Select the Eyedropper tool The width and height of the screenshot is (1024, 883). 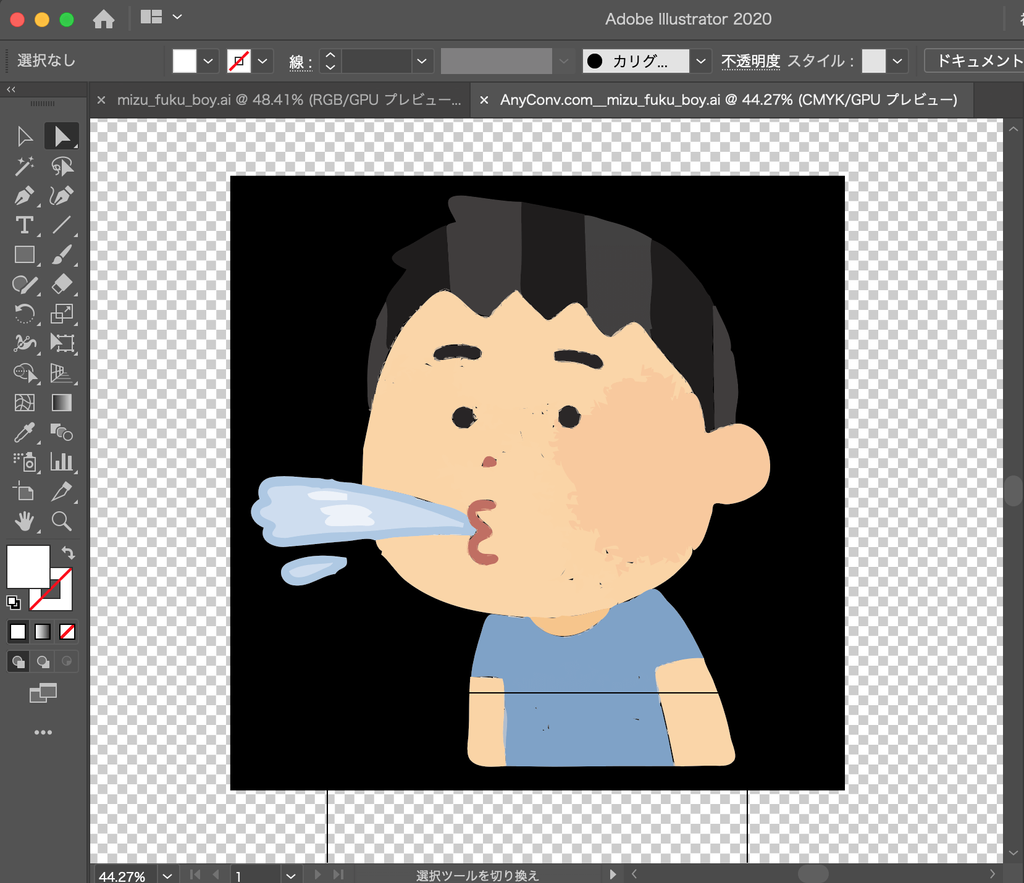tap(24, 432)
